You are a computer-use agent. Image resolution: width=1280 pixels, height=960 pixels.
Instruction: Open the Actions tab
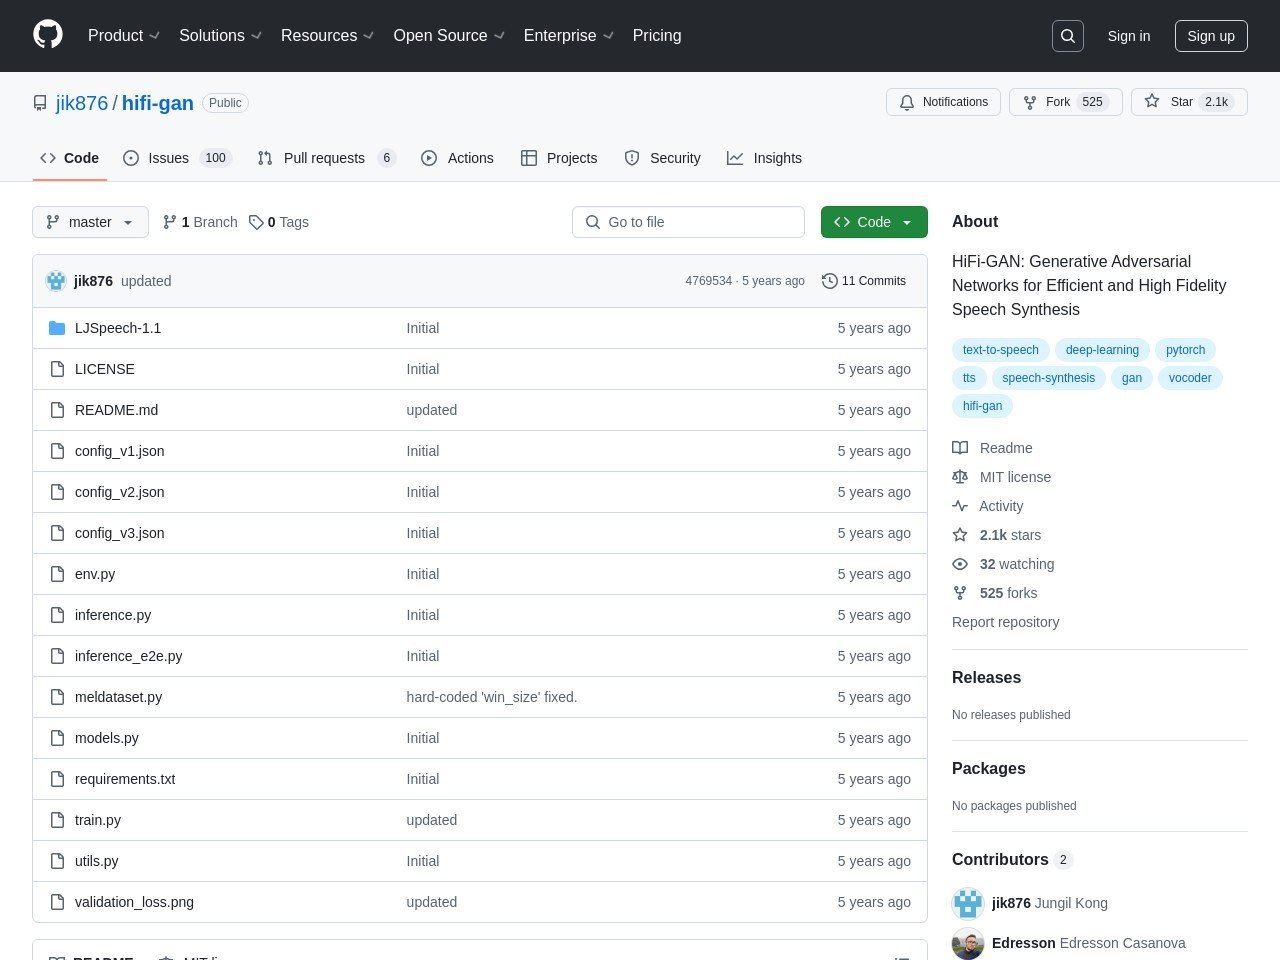click(x=457, y=158)
